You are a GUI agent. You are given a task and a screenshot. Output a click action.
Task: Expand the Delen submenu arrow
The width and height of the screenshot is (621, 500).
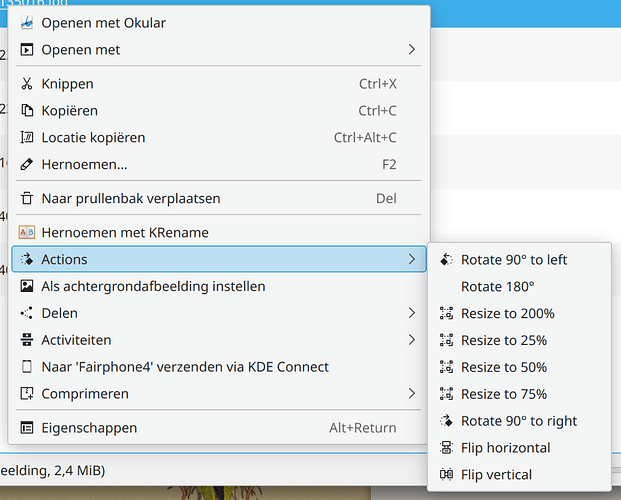click(412, 313)
